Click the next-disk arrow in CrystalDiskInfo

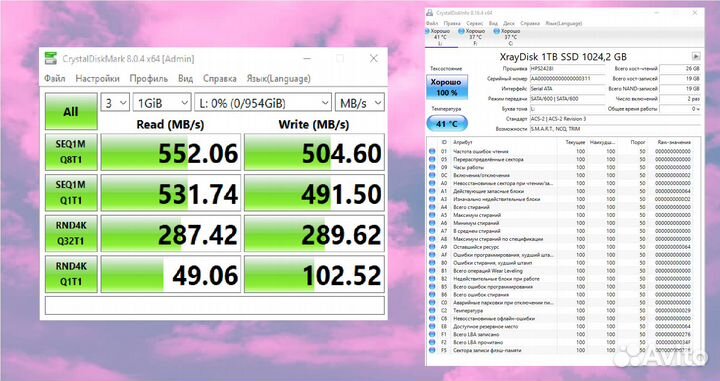point(696,56)
